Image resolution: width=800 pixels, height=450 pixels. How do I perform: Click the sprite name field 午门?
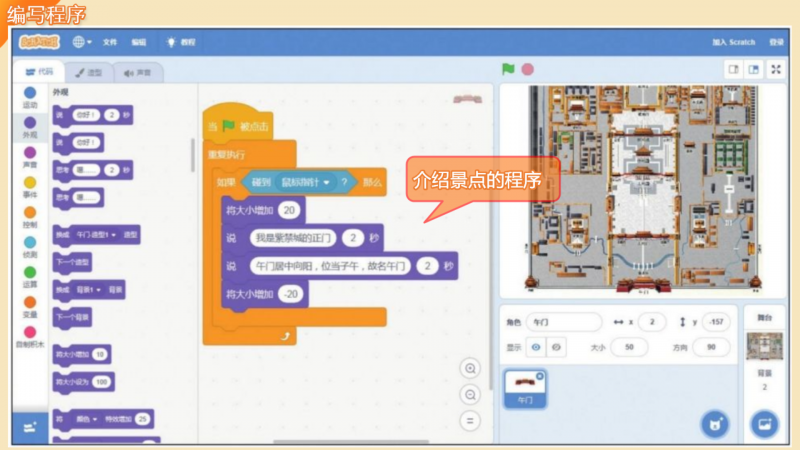tap(564, 322)
